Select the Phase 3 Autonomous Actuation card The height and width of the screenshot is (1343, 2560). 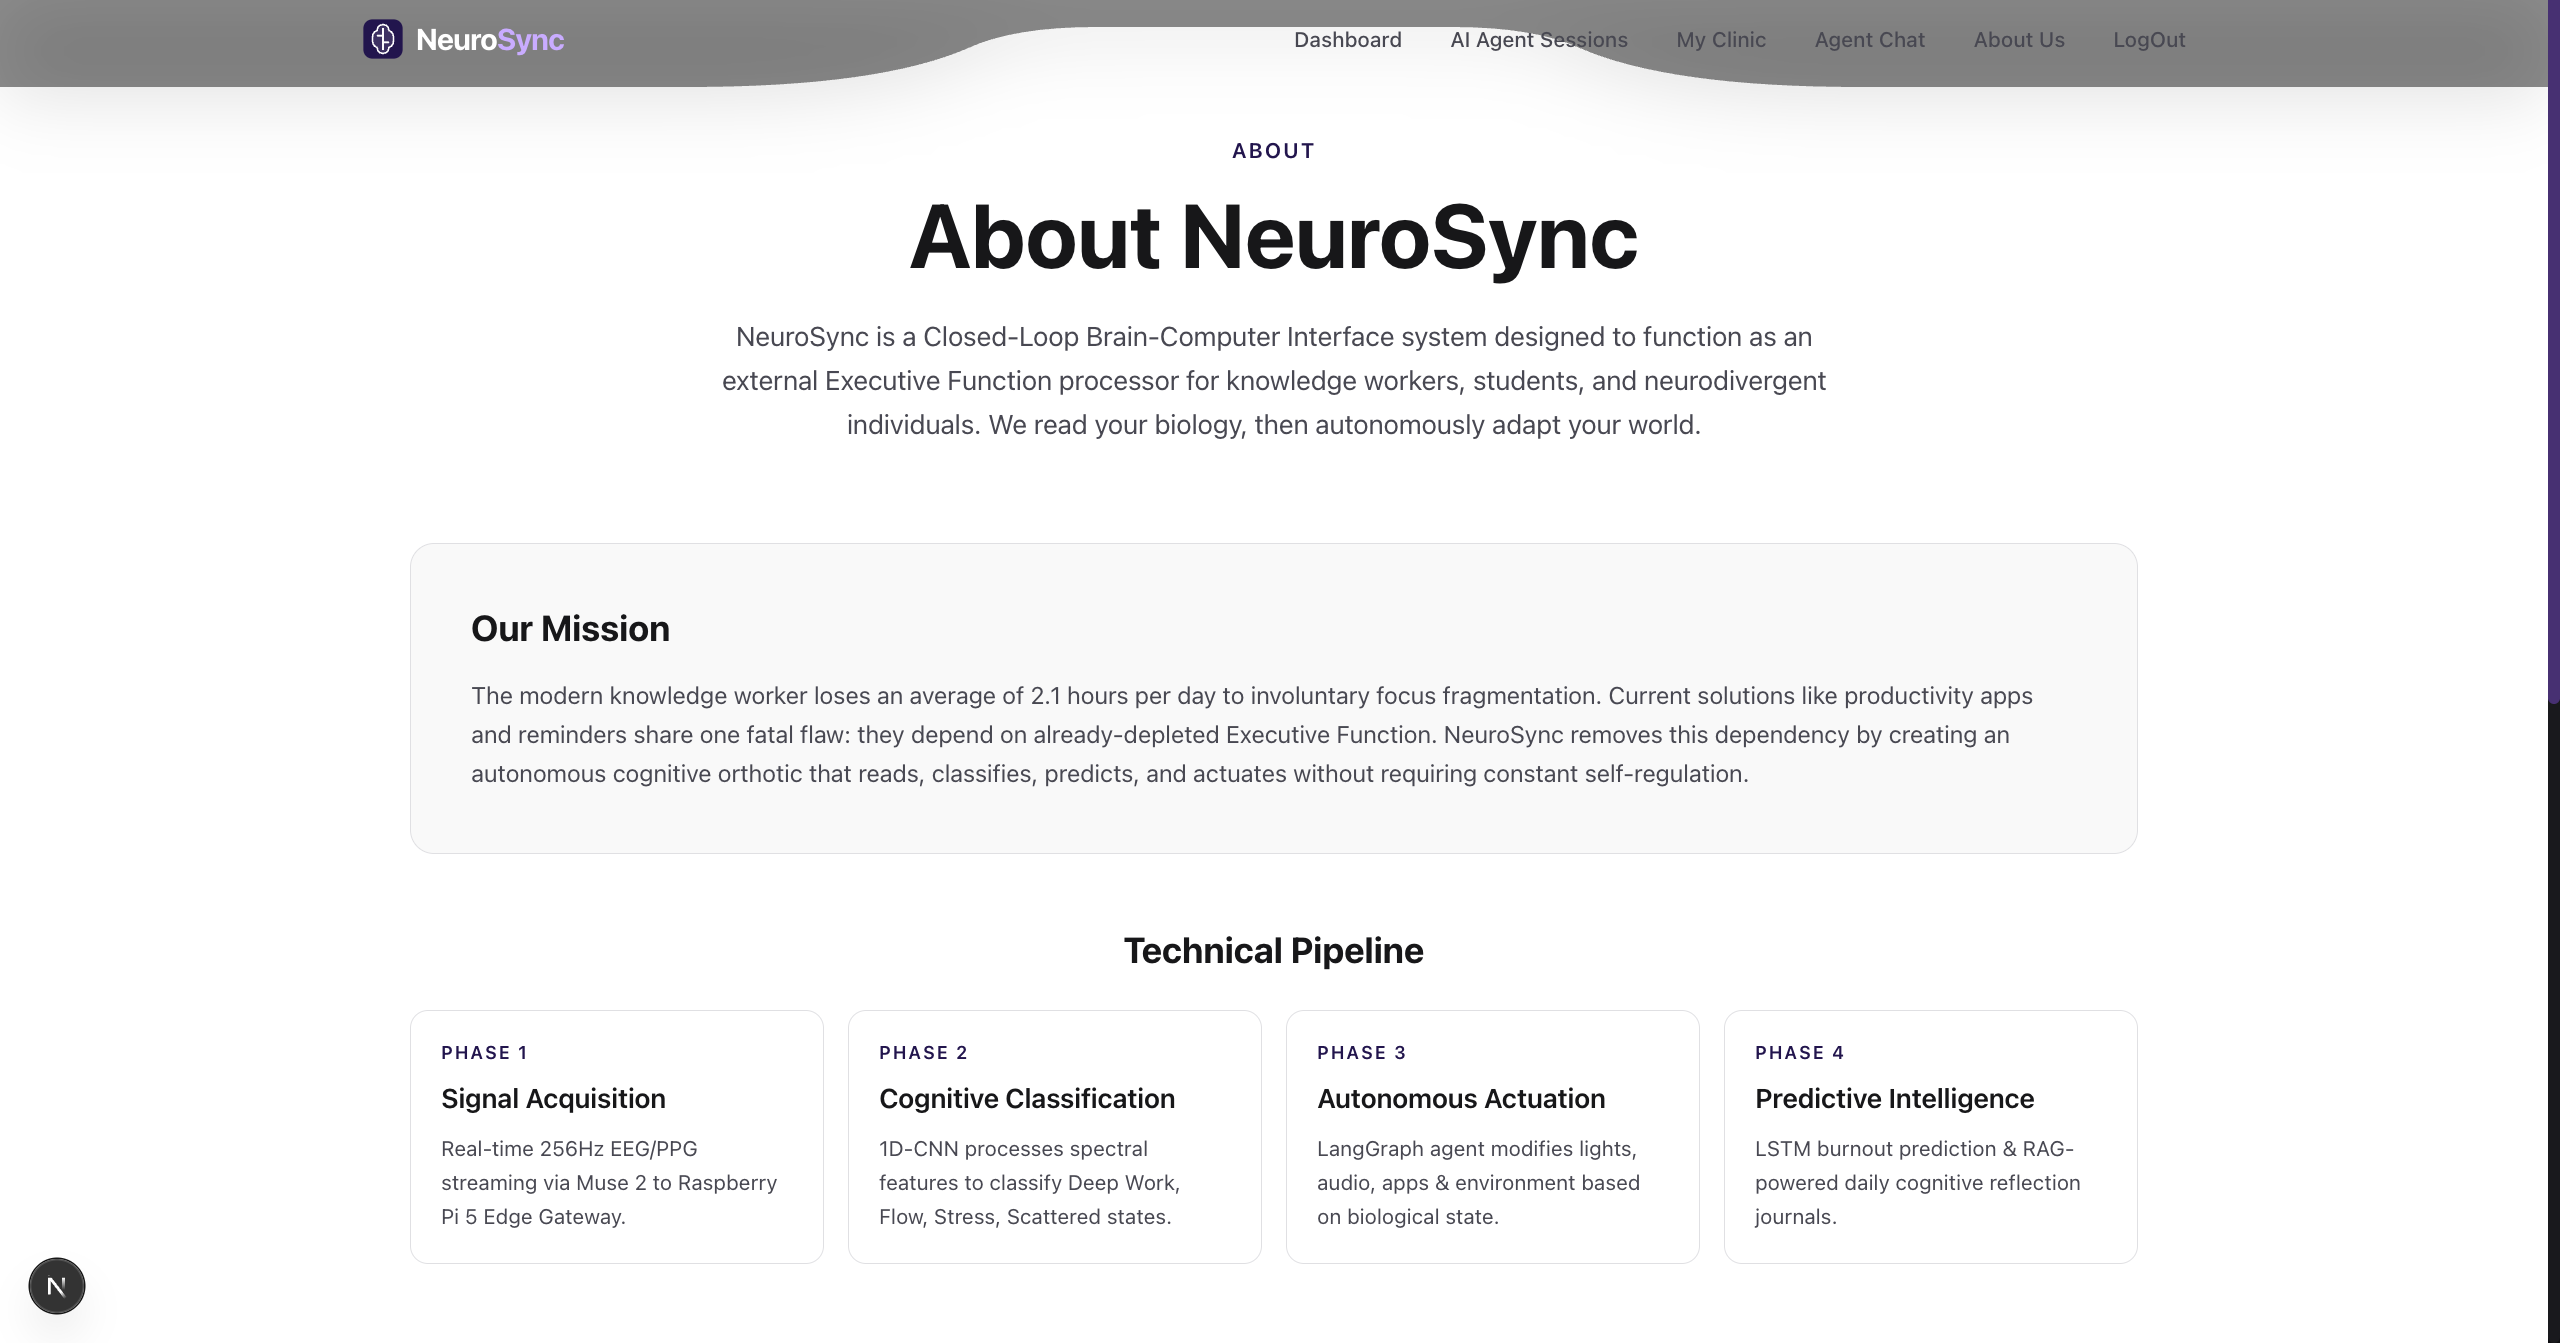1492,1136
